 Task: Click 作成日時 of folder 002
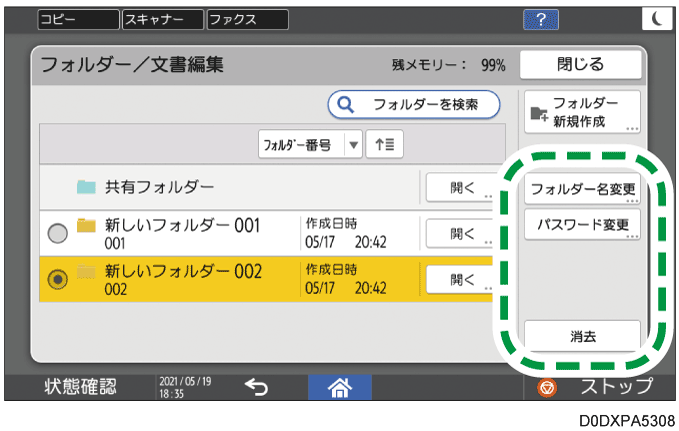331,269
